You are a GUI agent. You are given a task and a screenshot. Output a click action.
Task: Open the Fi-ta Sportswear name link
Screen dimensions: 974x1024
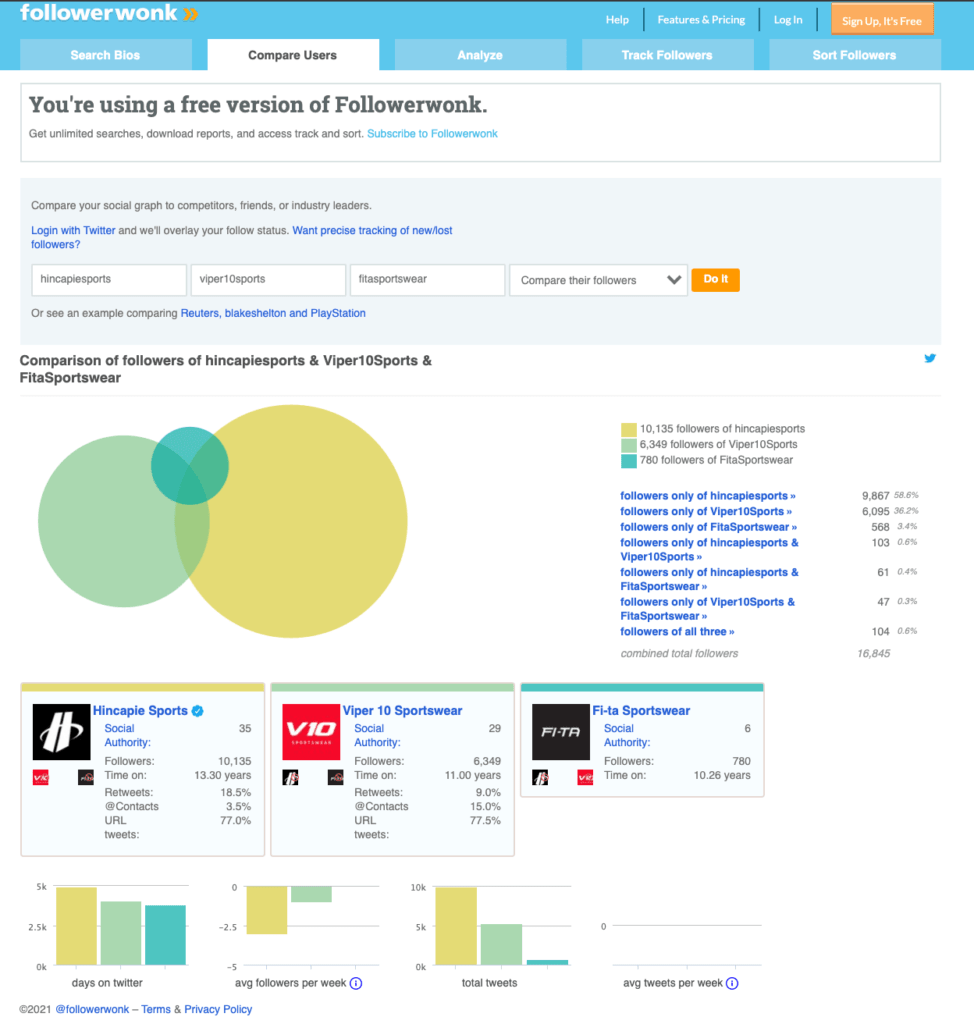(641, 711)
